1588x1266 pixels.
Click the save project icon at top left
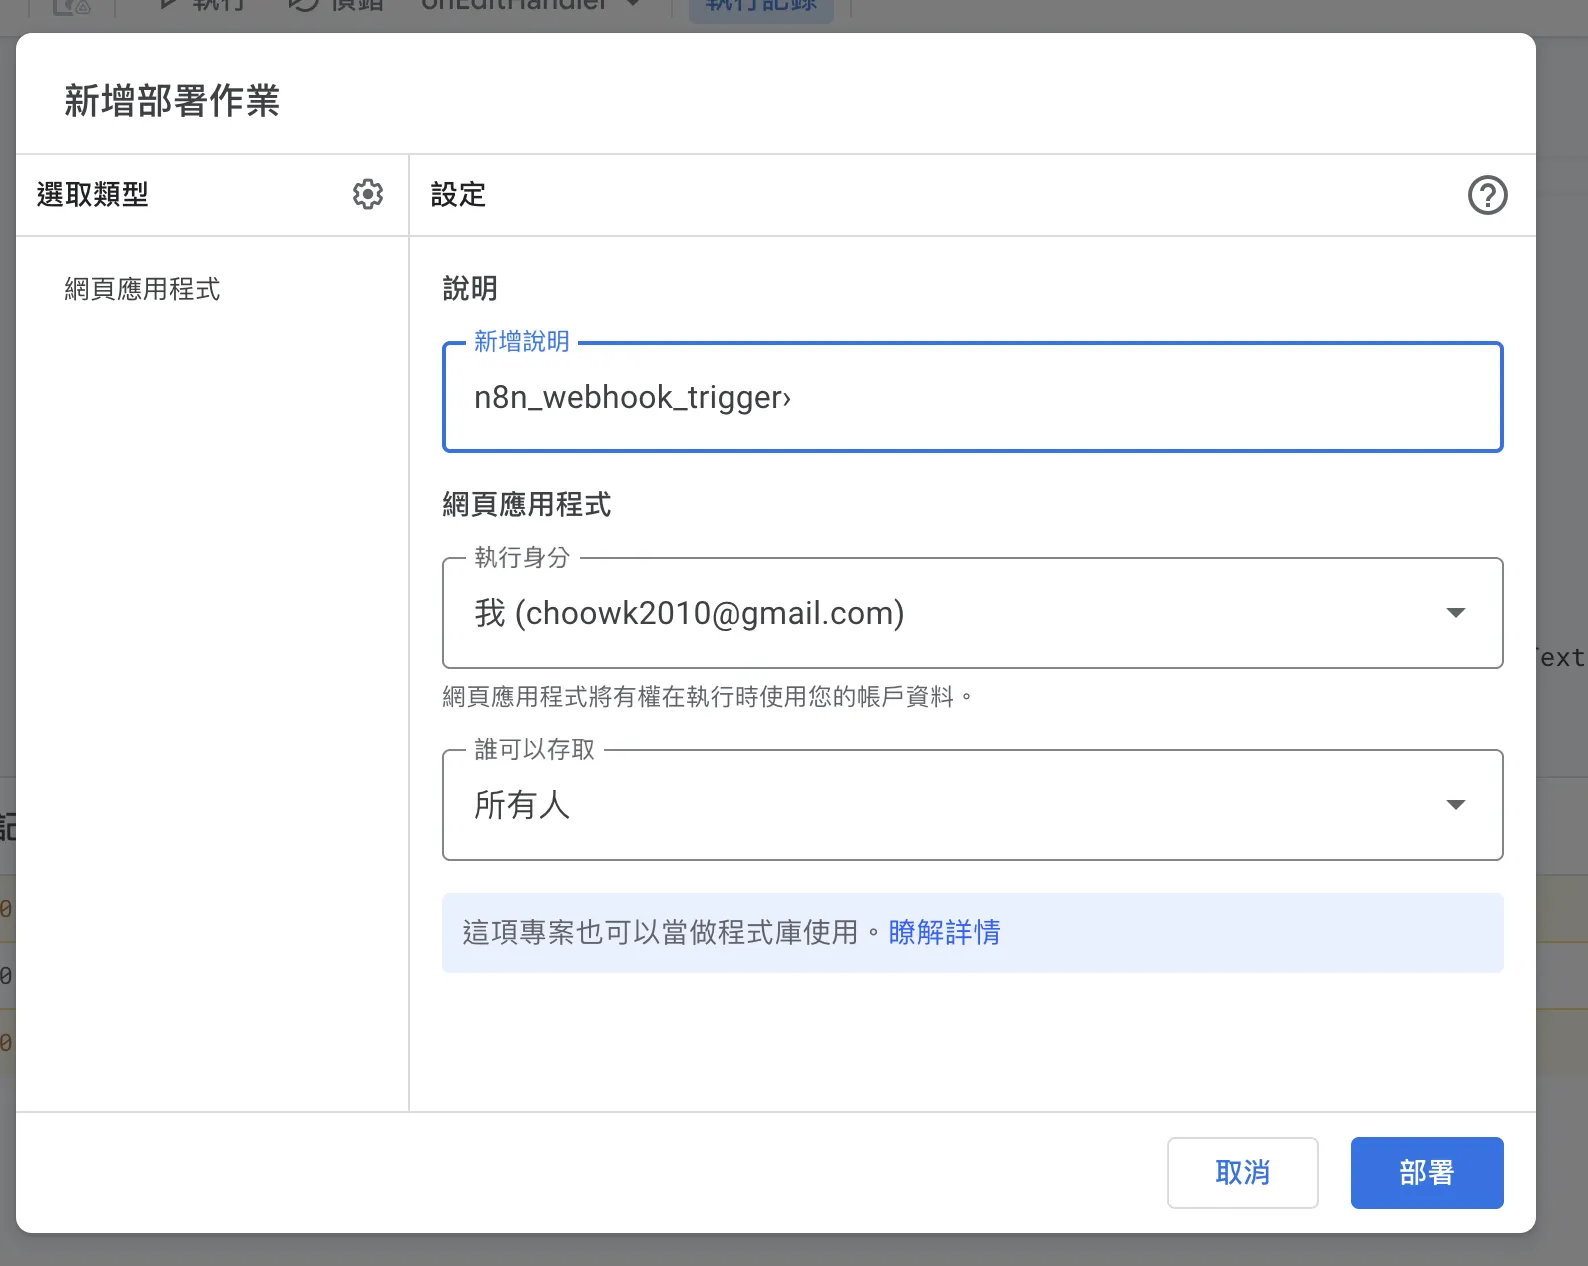[x=71, y=6]
